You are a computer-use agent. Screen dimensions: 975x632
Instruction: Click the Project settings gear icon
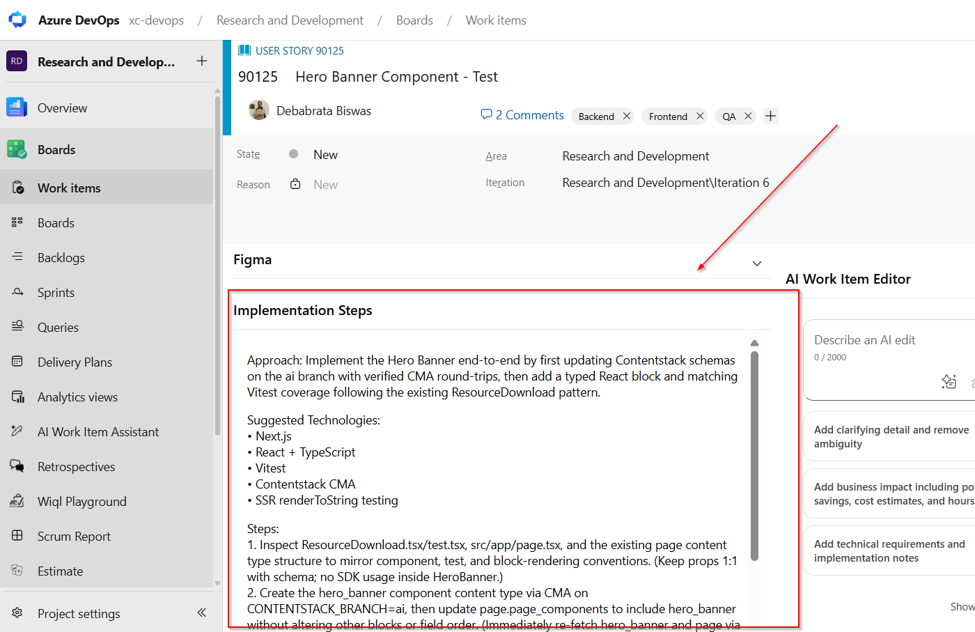tap(17, 613)
